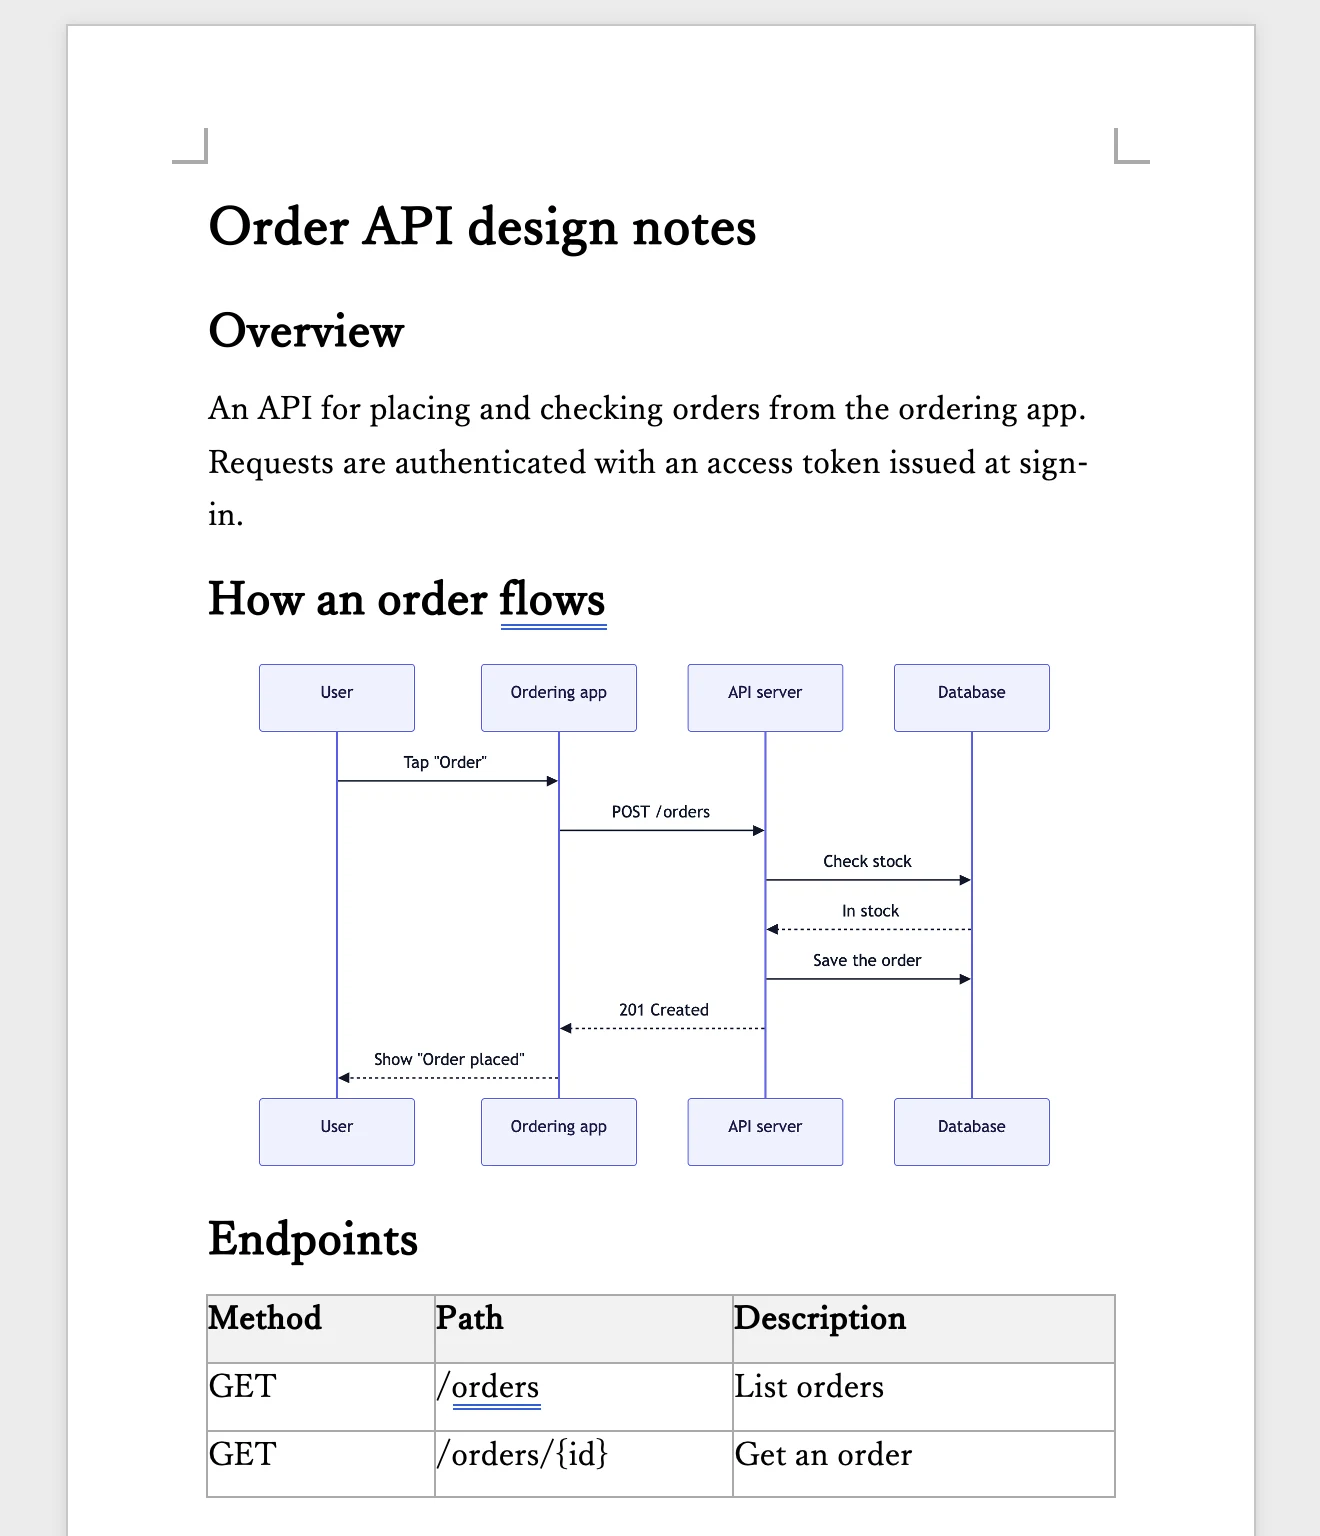Click the "Check stock" message label
1320x1536 pixels.
pyautogui.click(x=867, y=861)
